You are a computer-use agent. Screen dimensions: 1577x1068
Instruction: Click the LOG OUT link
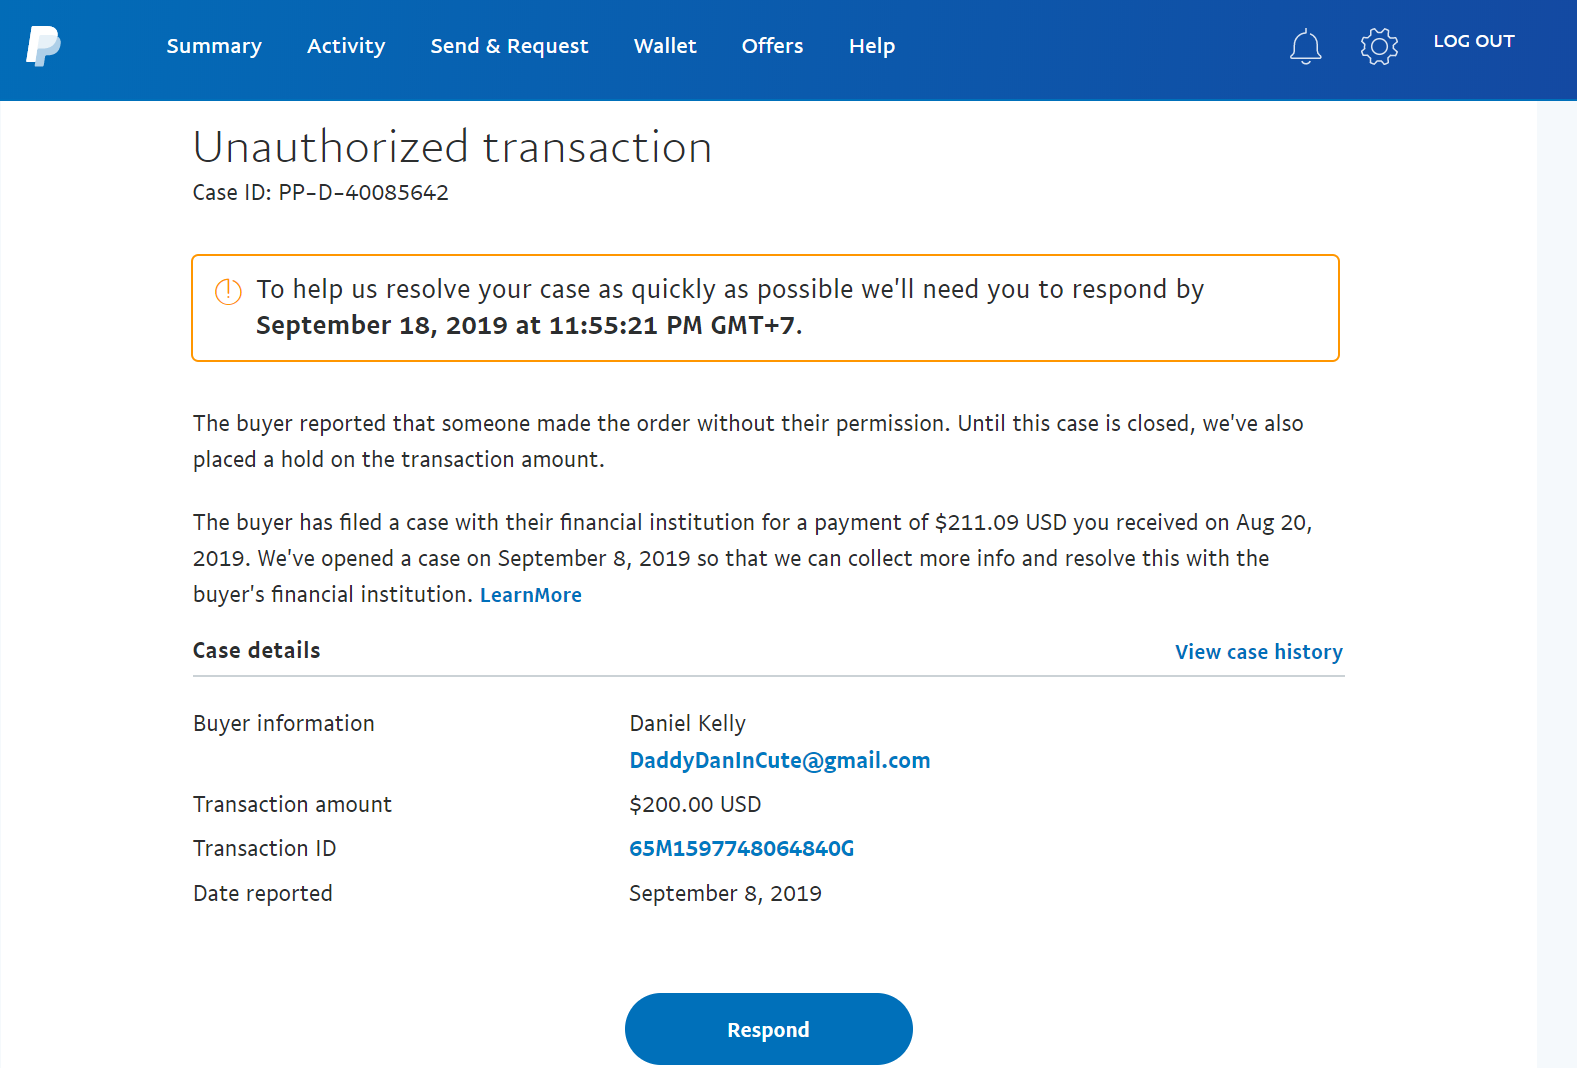coord(1473,41)
